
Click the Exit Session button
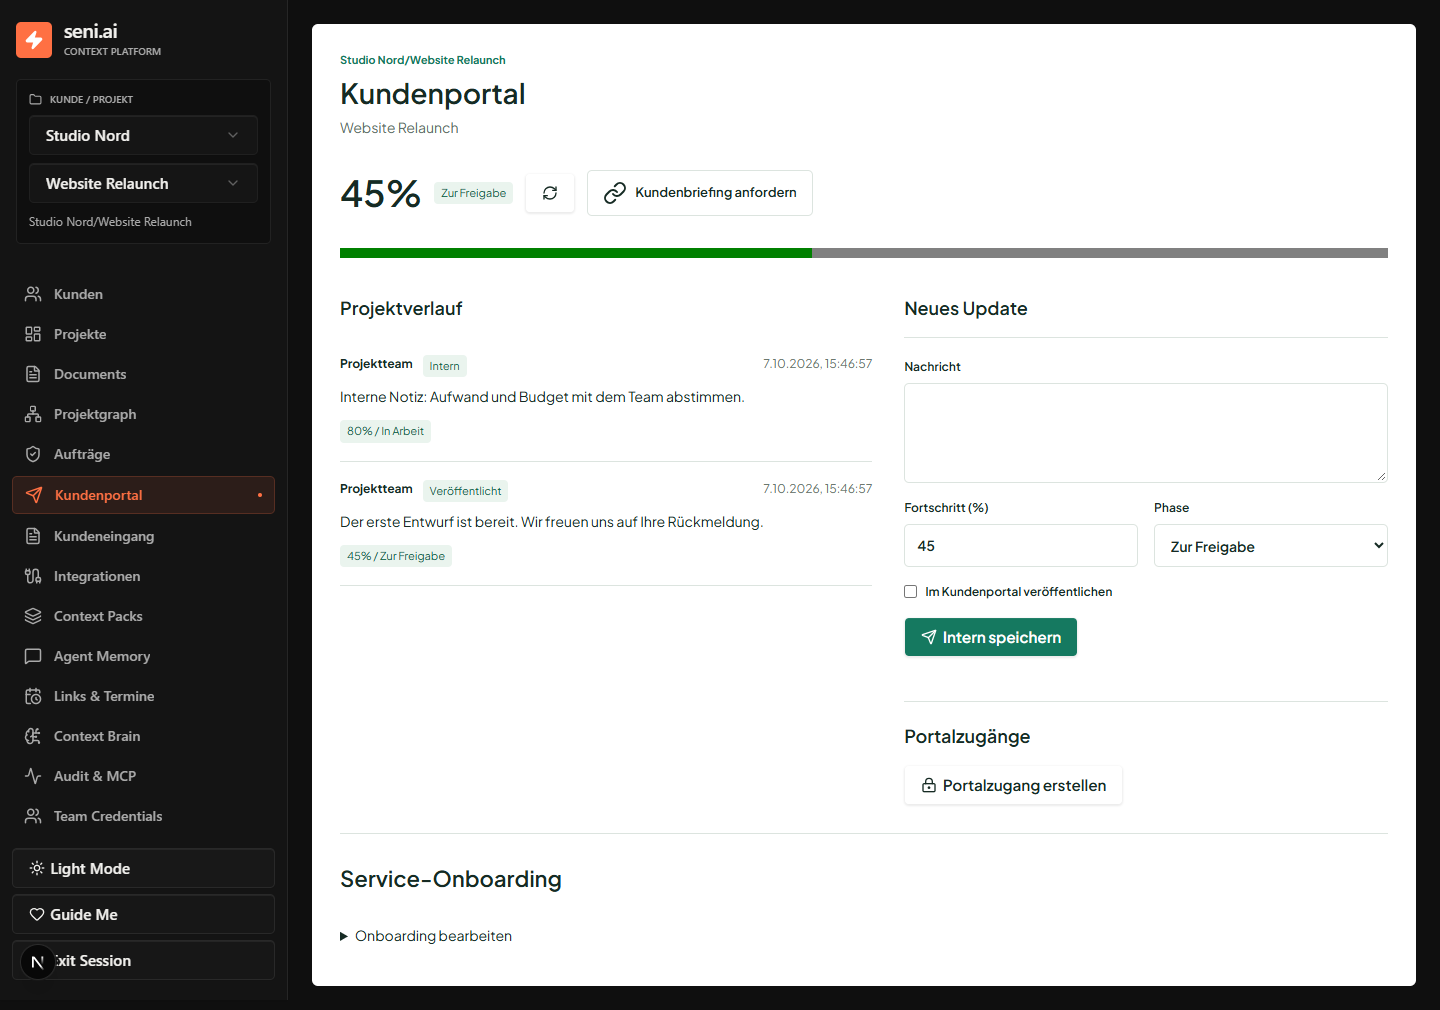point(143,960)
